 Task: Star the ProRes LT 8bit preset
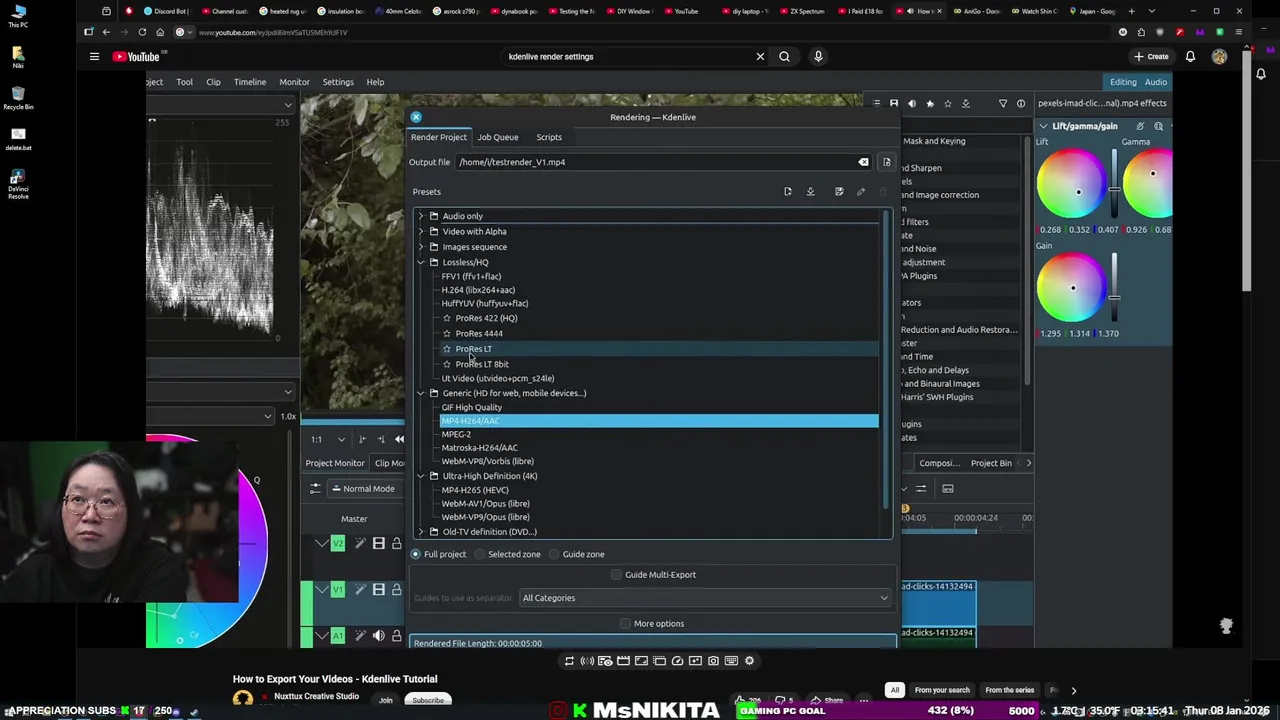click(447, 364)
